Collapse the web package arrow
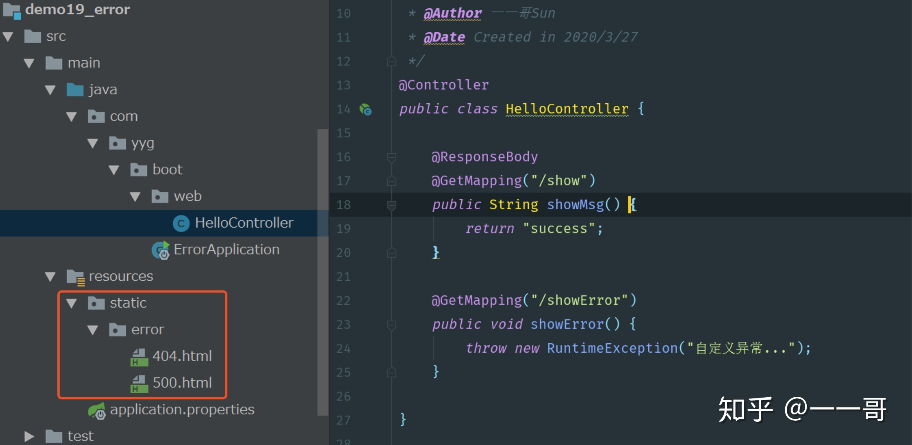 [x=136, y=197]
